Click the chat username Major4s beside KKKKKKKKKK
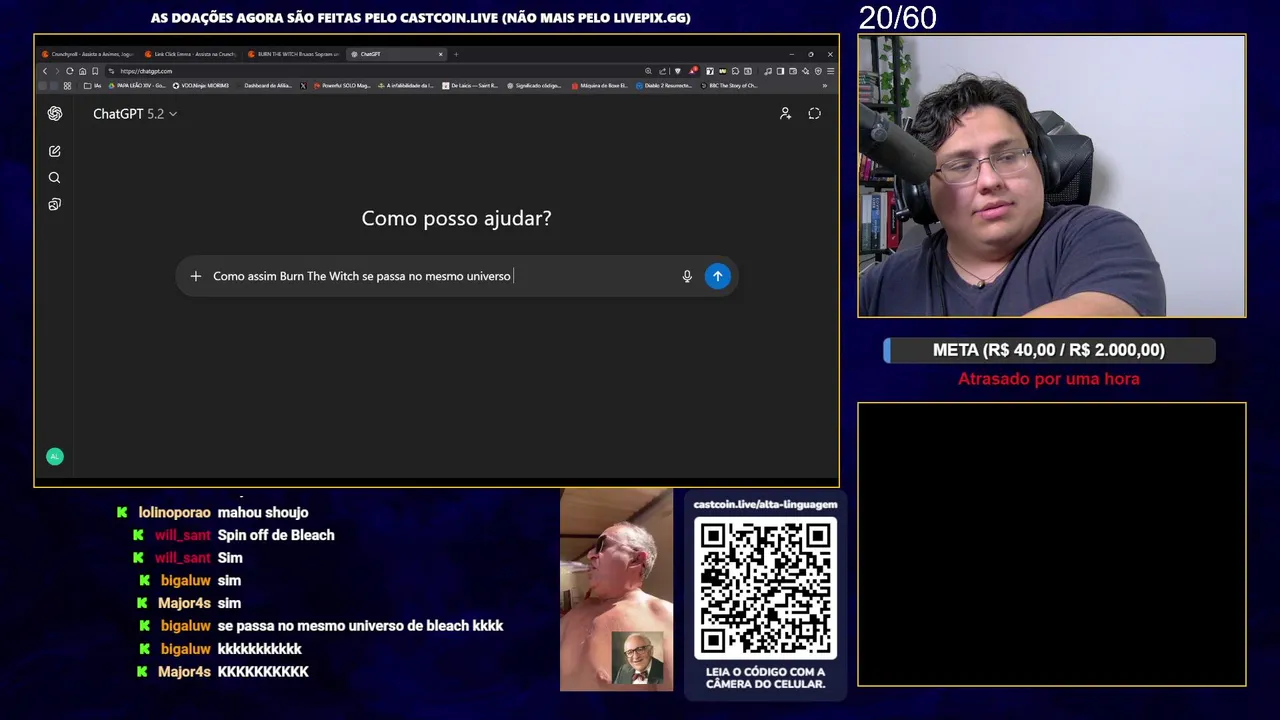Image resolution: width=1280 pixels, height=720 pixels. tap(184, 672)
